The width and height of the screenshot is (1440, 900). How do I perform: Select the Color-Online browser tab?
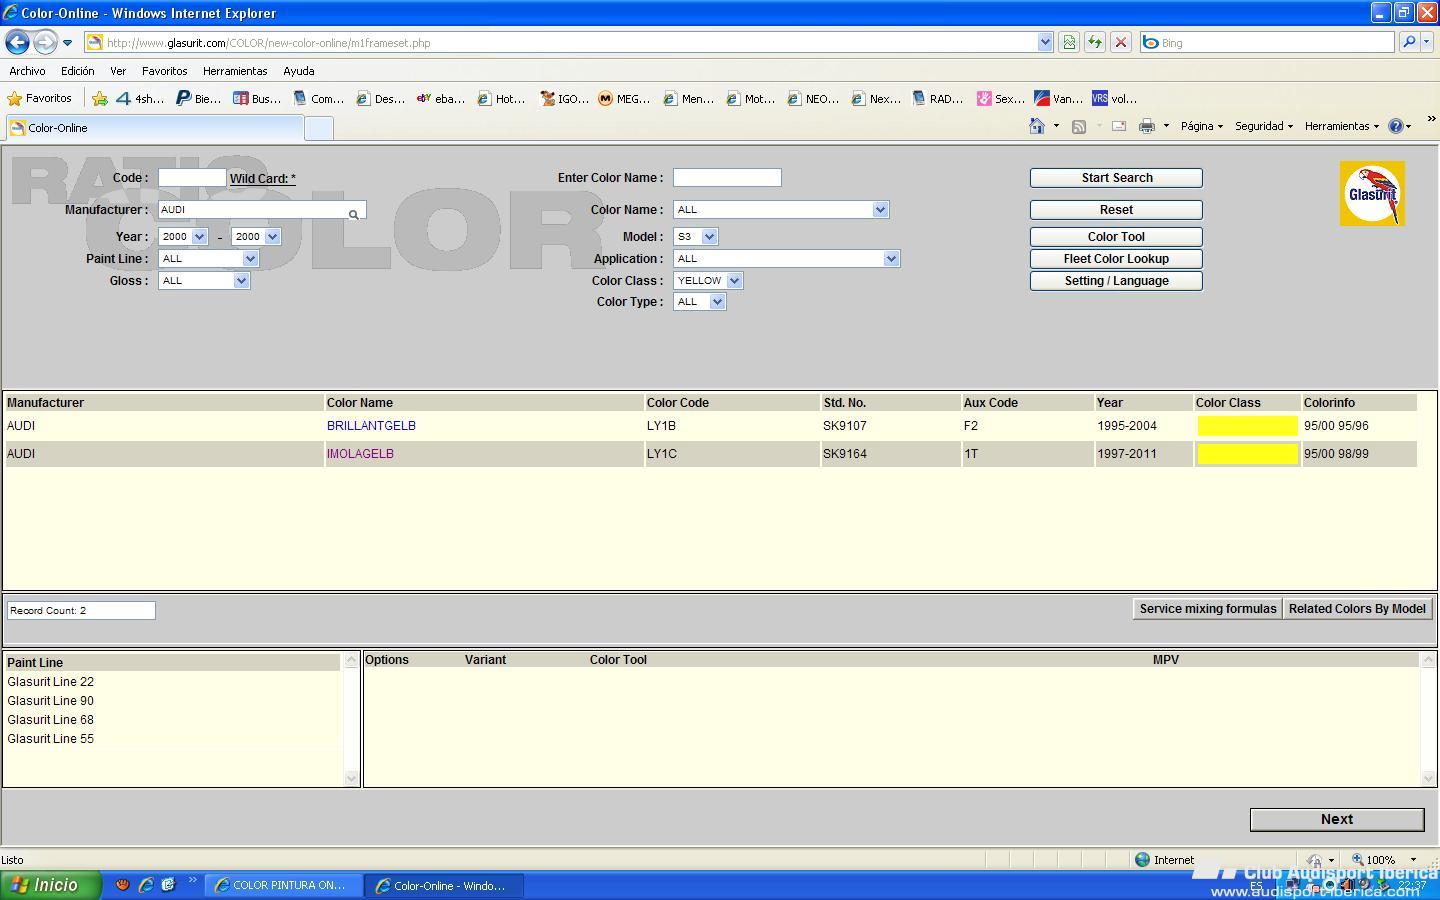click(x=155, y=128)
